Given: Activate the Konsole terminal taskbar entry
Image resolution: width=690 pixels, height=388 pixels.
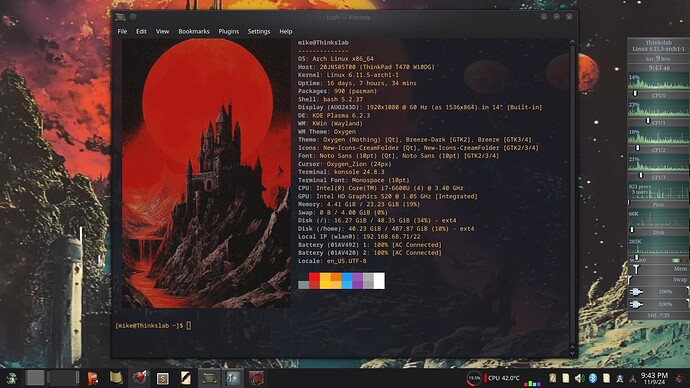Looking at the screenshot, I should (x=209, y=378).
